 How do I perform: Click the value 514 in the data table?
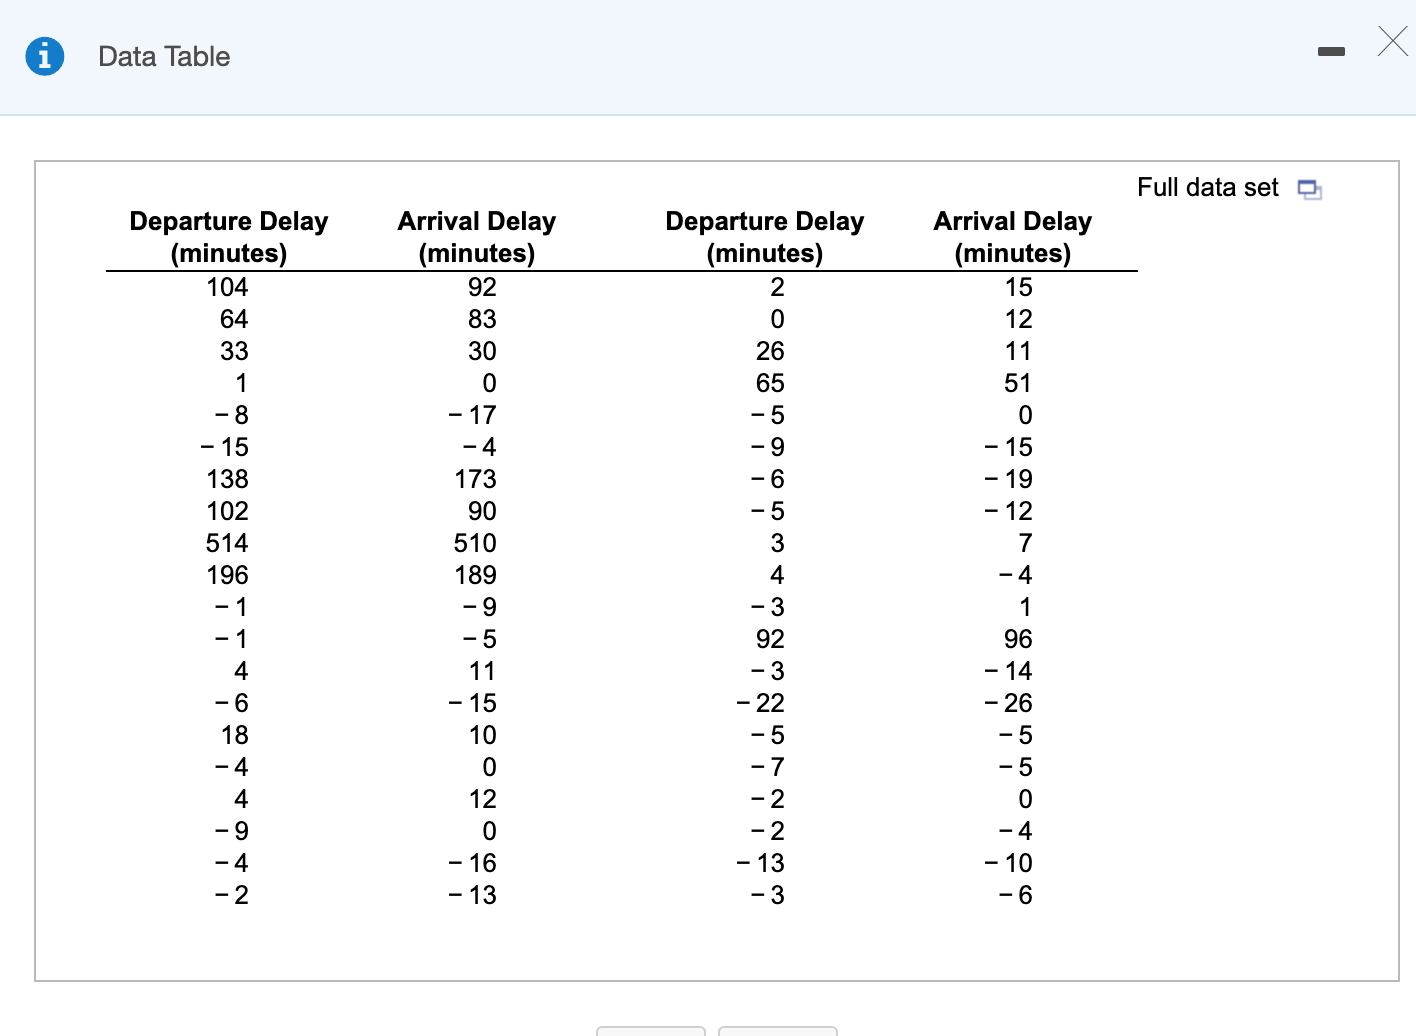click(x=226, y=543)
